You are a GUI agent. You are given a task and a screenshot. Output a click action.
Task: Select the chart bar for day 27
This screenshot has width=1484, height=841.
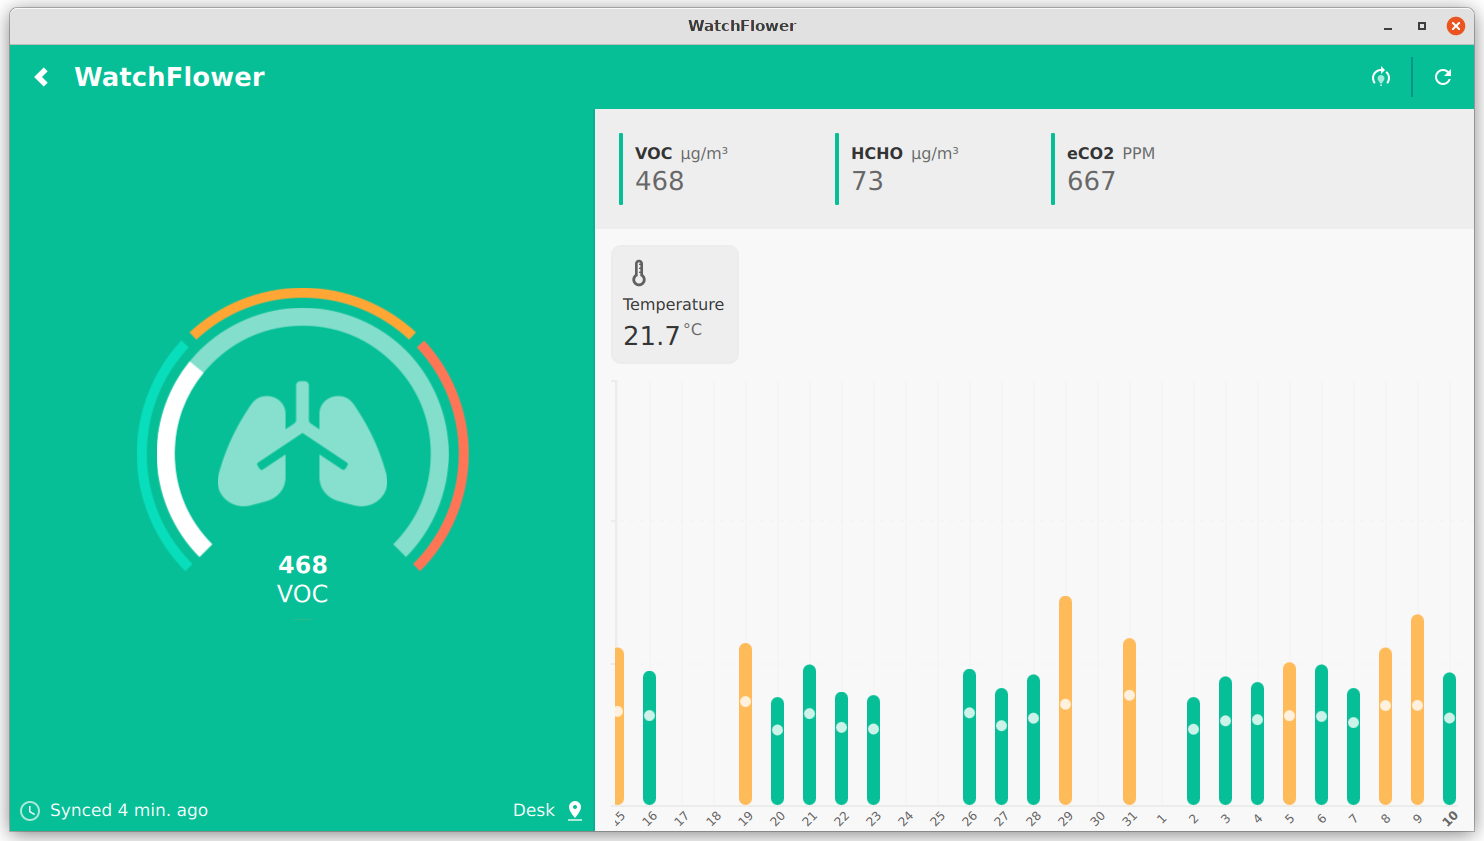click(1001, 747)
